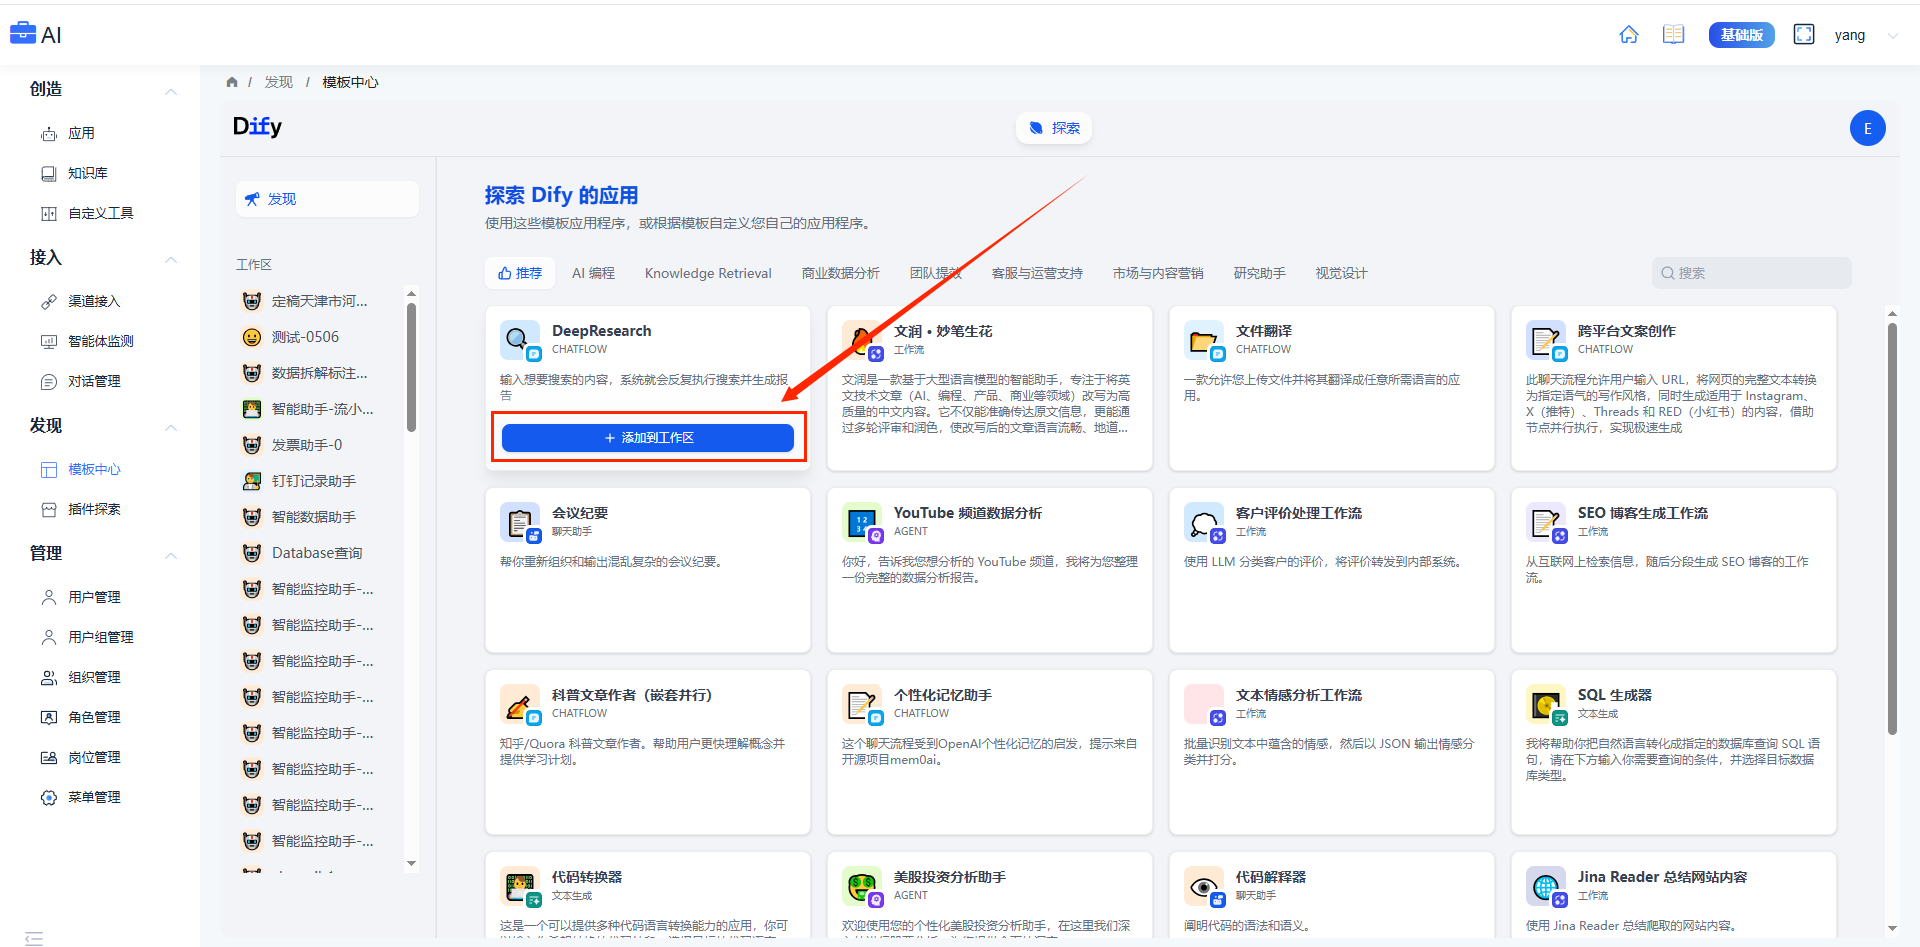
Task: Open the 文本情感分析工作流 card title
Action: [x=1299, y=695]
